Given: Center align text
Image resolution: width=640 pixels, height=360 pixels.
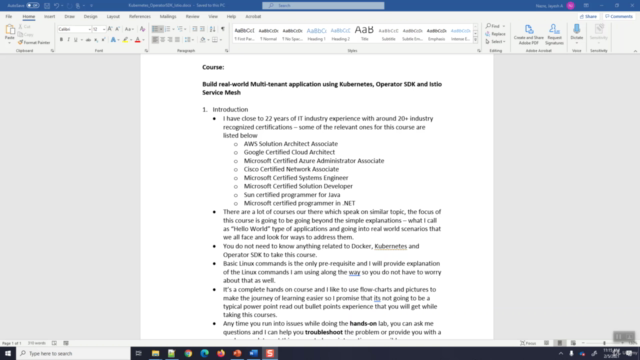Looking at the screenshot, I should 162,40.
